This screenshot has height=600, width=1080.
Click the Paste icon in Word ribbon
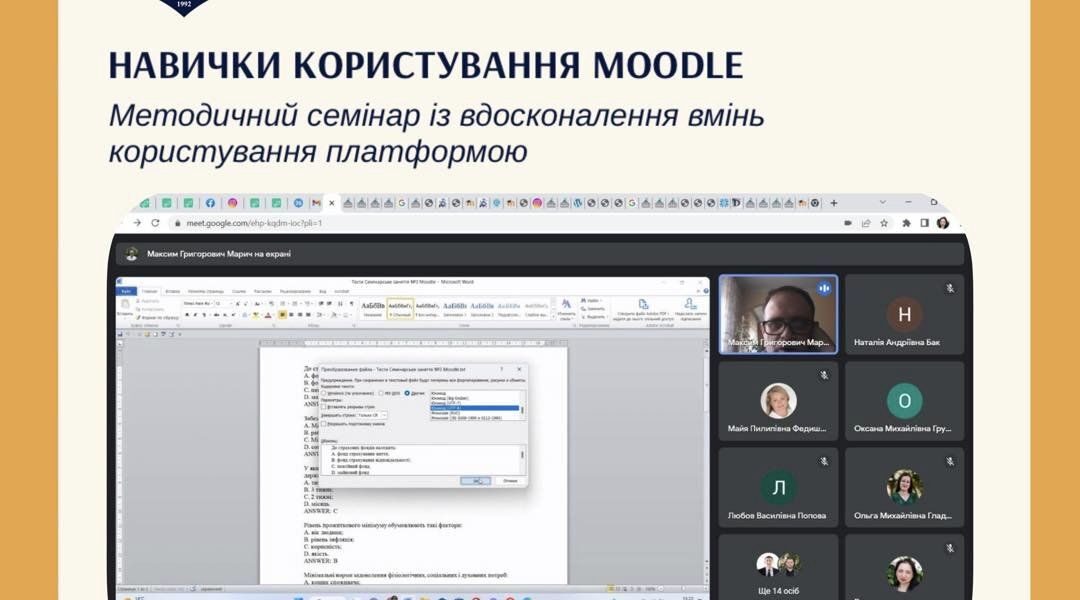[125, 304]
